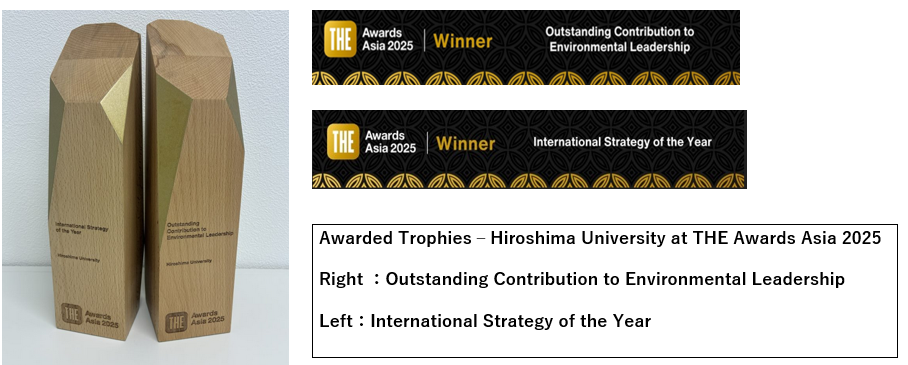Viewport: 908px width, 365px height.
Task: Click the right trophy's Environmental Leadership engraving
Action: pos(199,229)
